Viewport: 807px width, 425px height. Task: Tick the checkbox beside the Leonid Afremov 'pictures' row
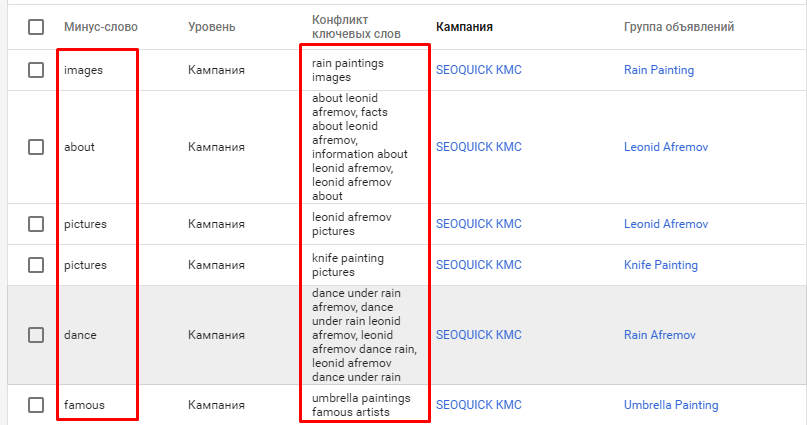(36, 224)
